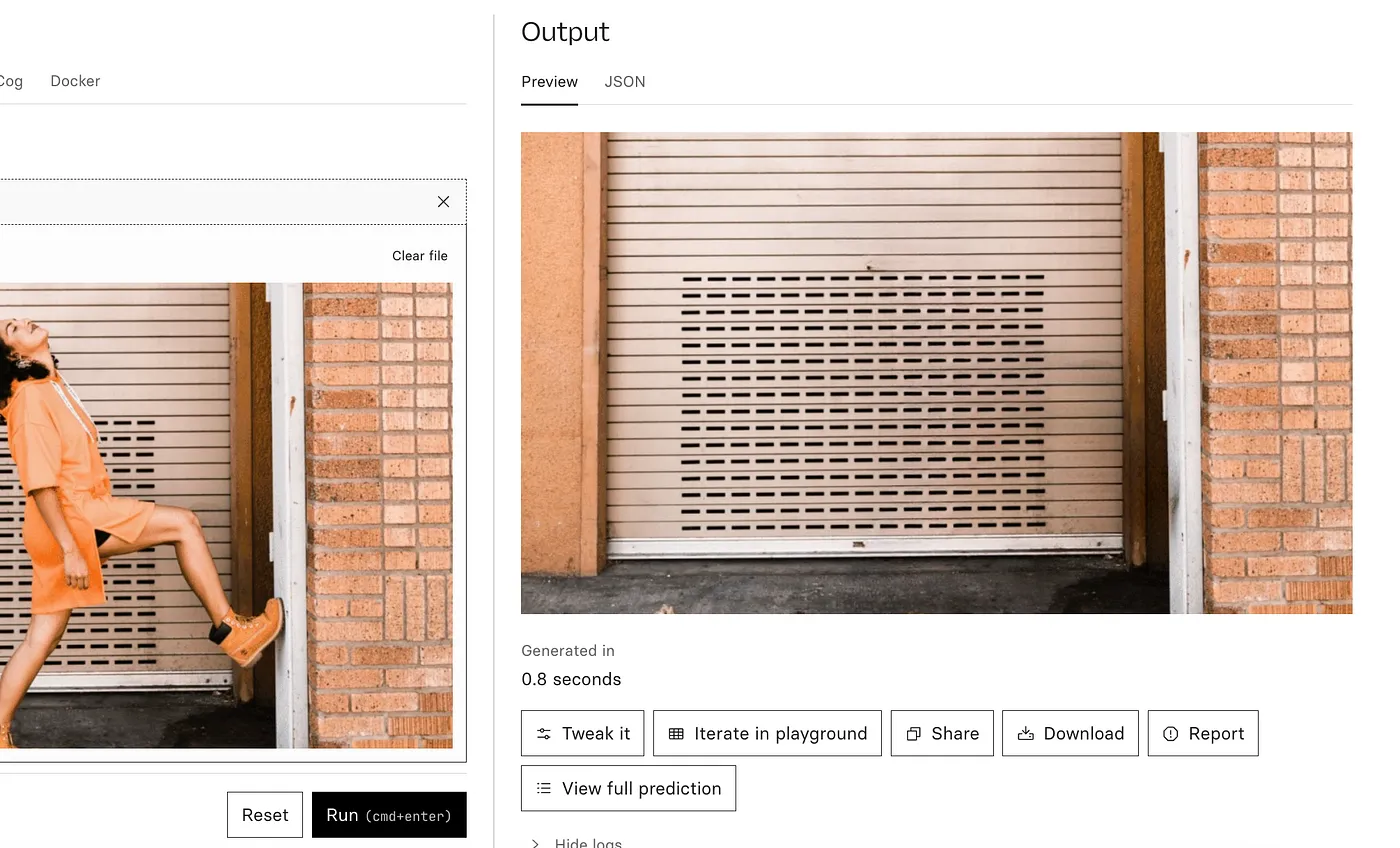This screenshot has width=1400, height=848.
Task: Click the '0.8 seconds' value
Action: coord(571,679)
